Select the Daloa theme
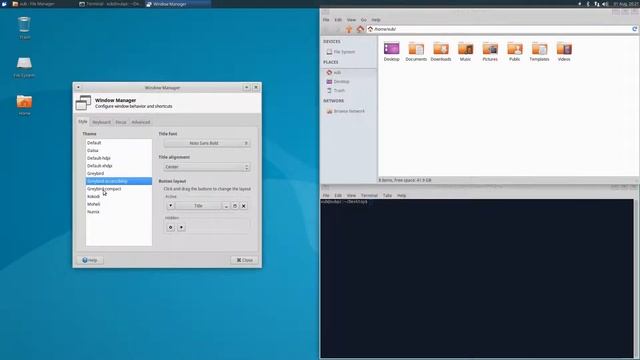Viewport: 640px width, 360px height. pos(119,151)
